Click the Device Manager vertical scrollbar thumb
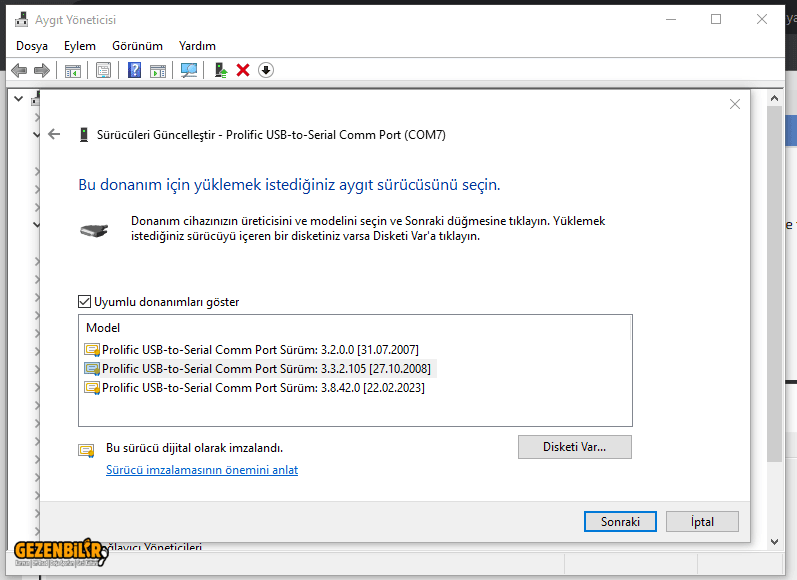Image resolution: width=797 pixels, height=580 pixels. pos(774,284)
